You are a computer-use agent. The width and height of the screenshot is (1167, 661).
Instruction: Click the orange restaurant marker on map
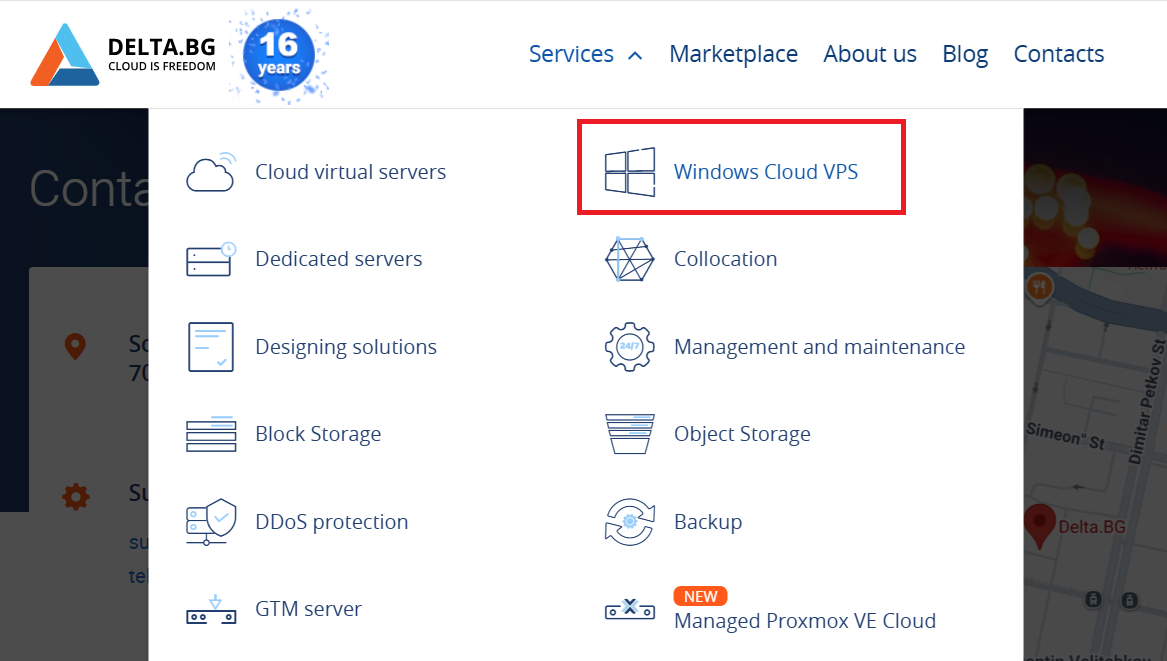(x=1039, y=286)
